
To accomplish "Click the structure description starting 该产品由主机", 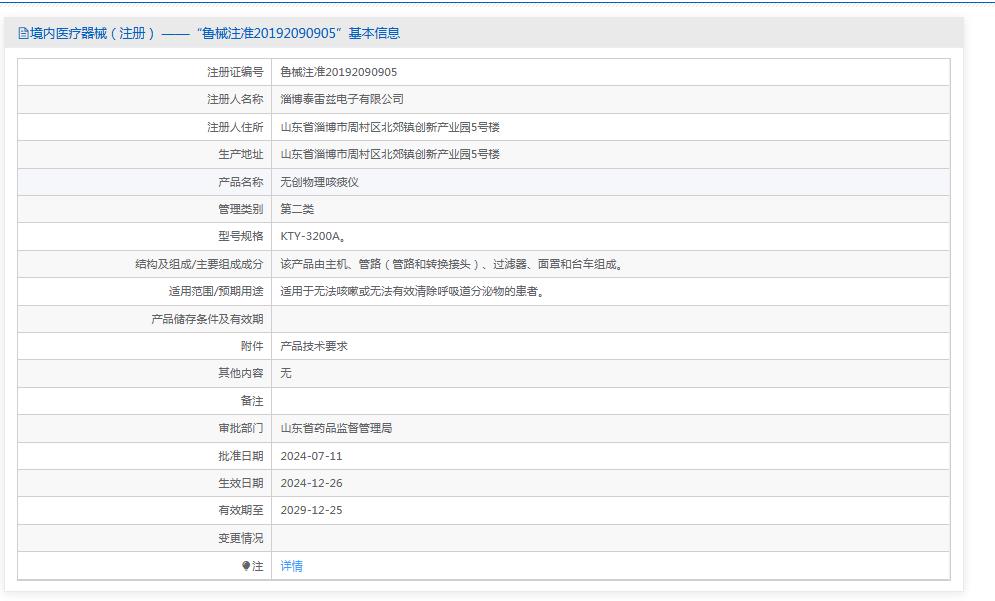I will tap(451, 264).
